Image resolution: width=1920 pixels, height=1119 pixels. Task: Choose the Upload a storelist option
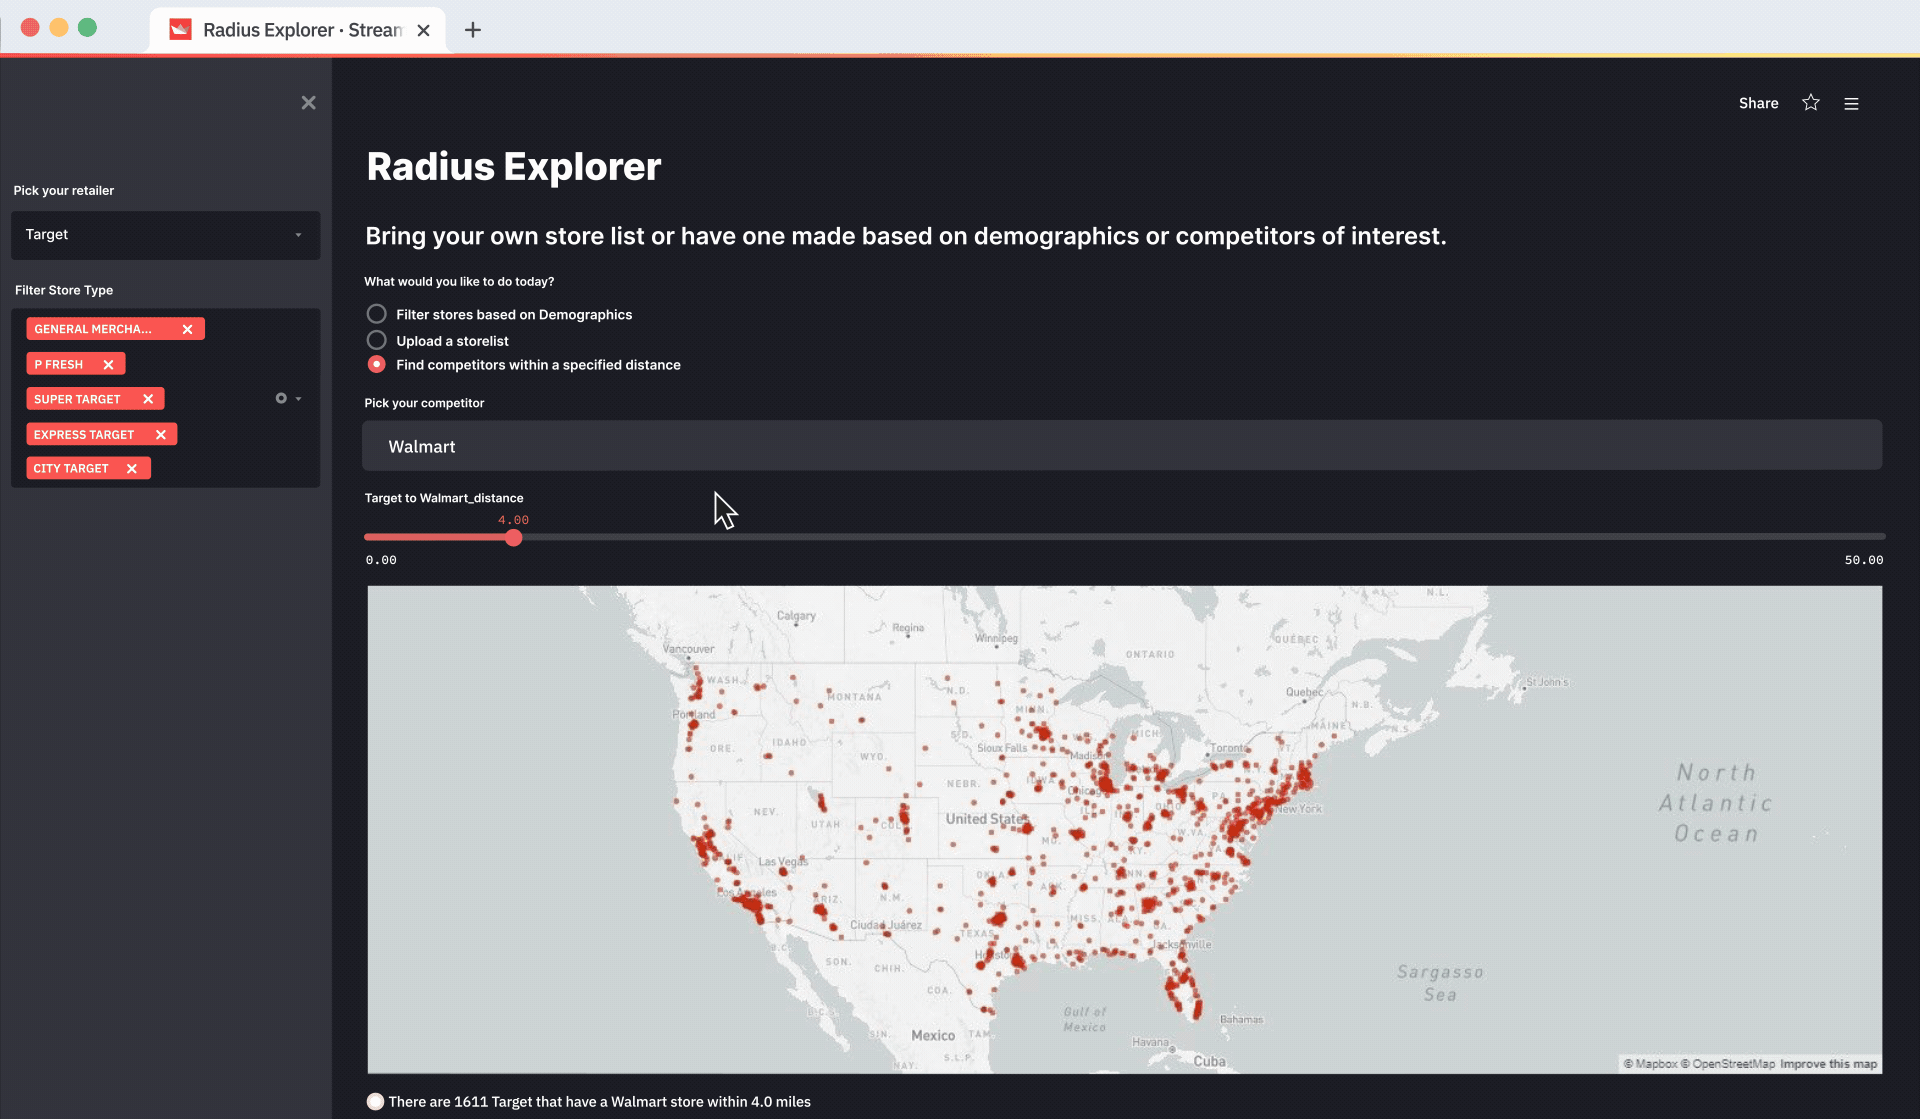pos(376,340)
